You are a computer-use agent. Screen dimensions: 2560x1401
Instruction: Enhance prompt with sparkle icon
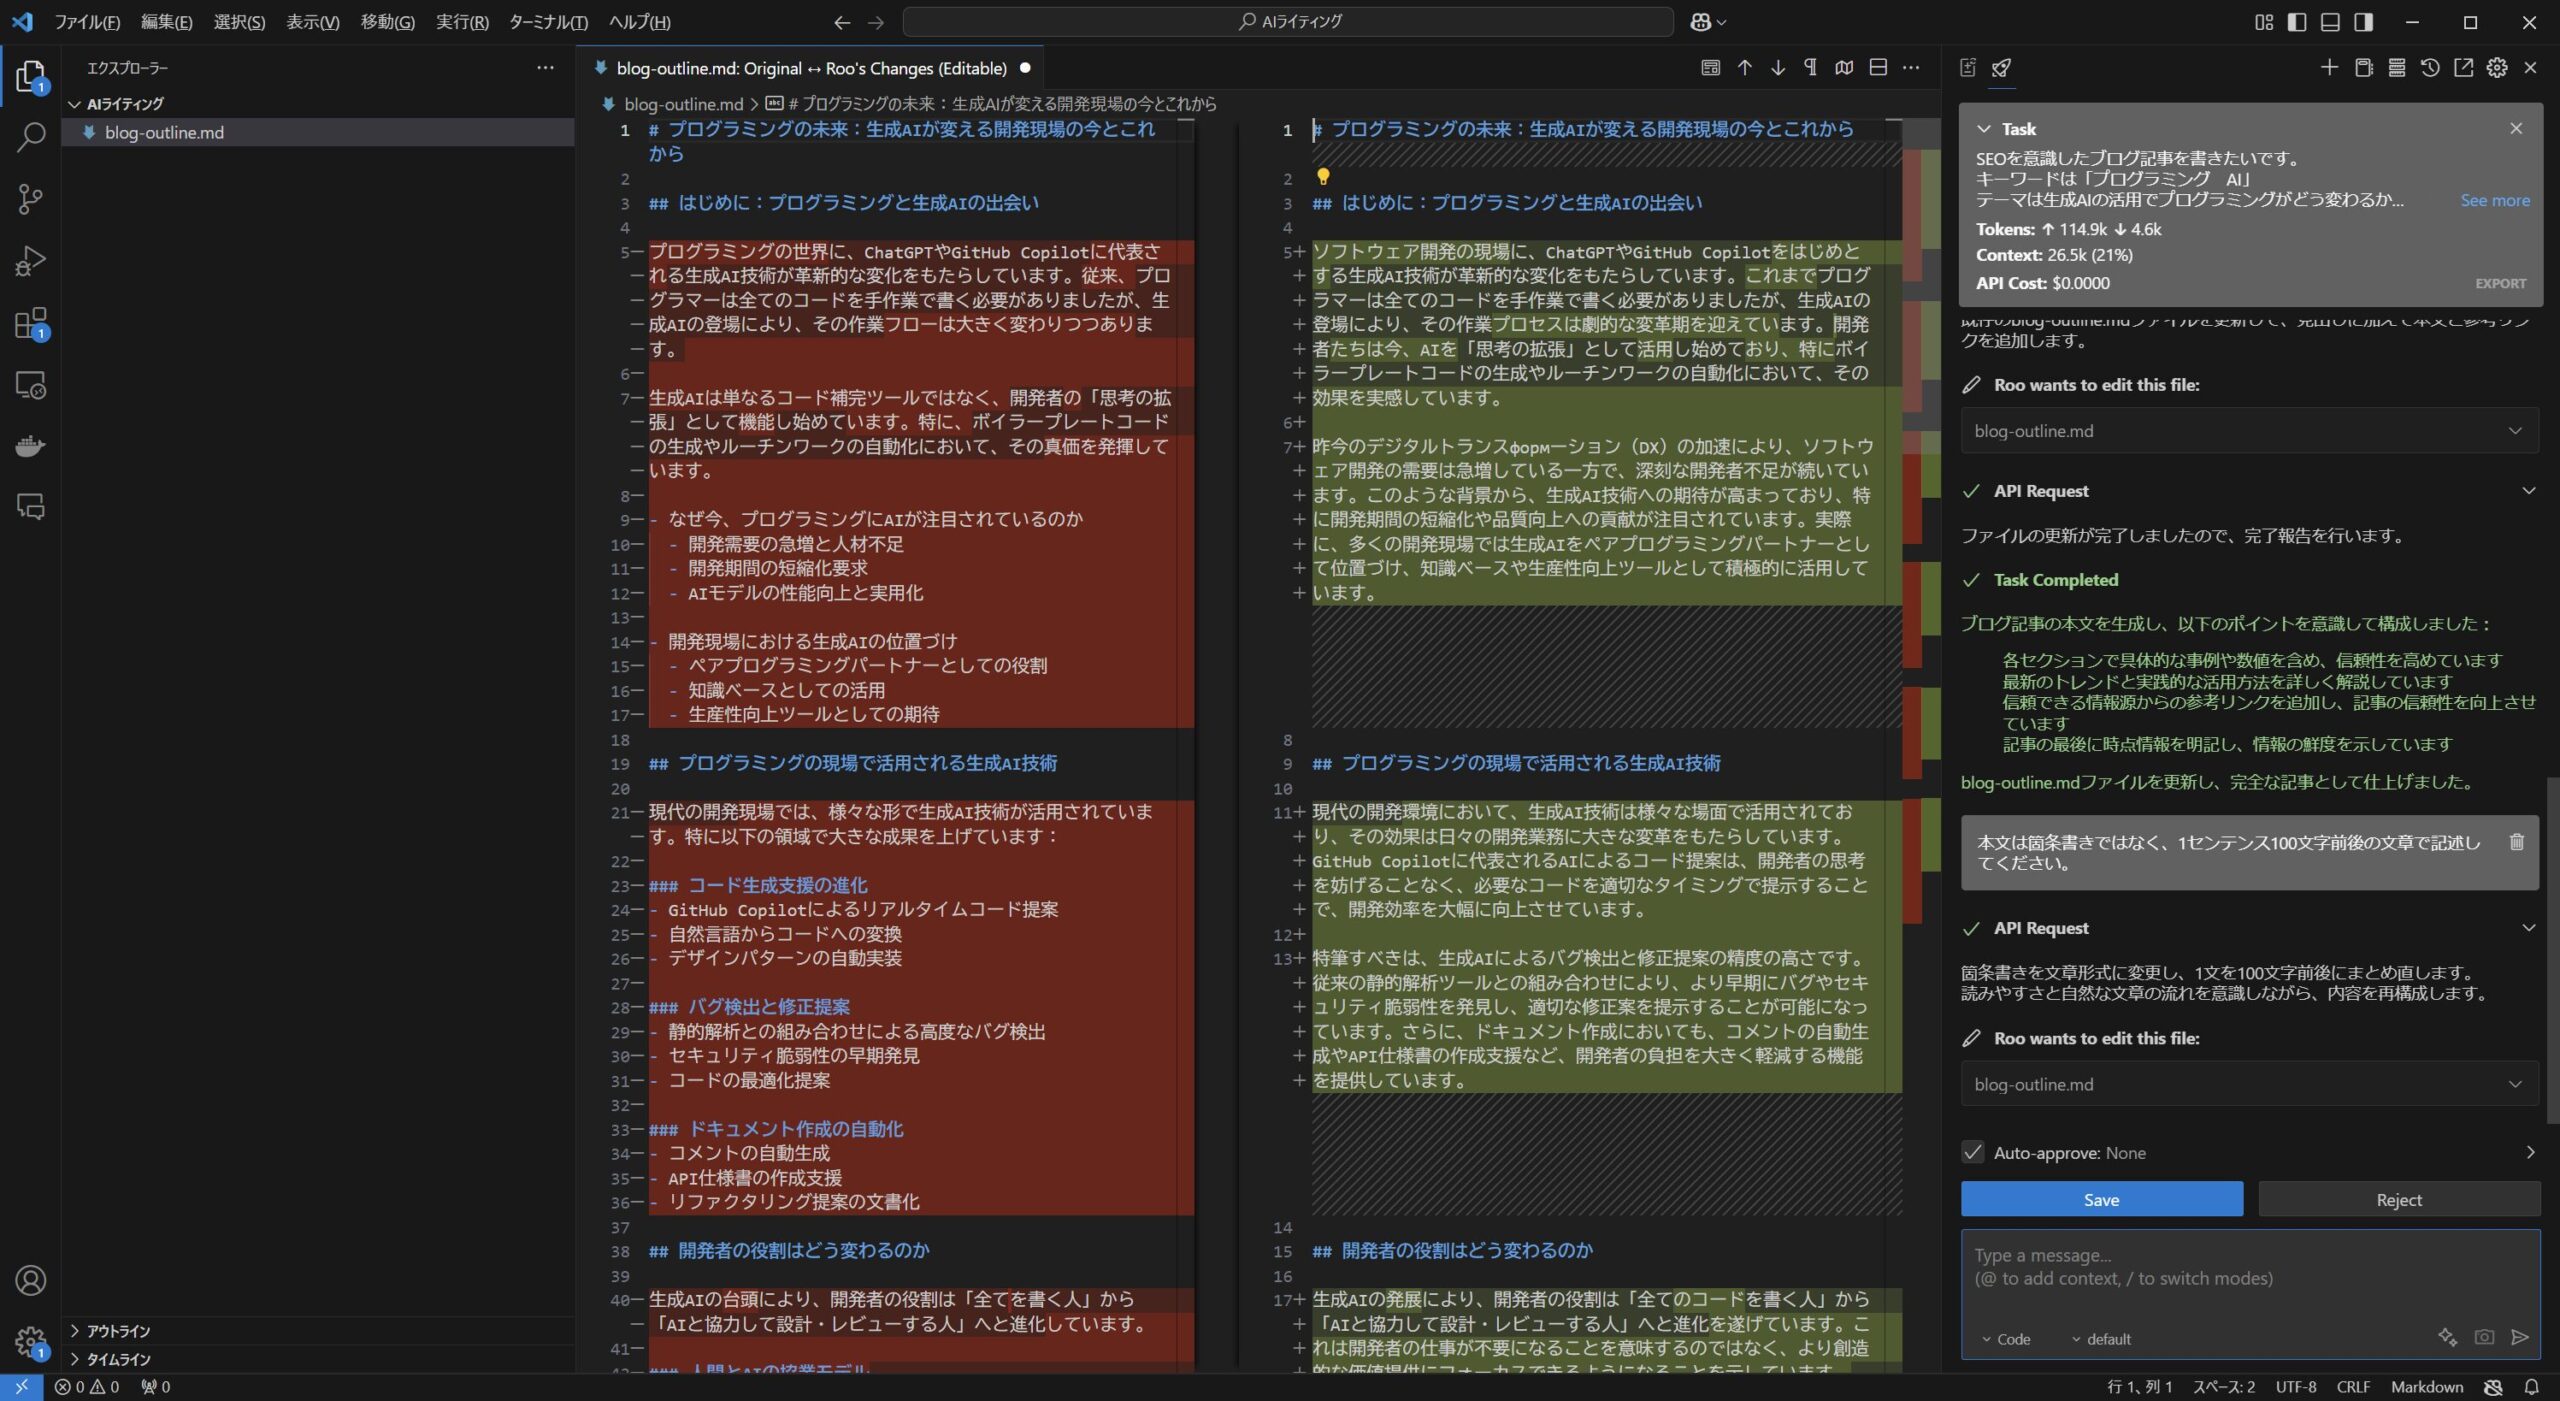tap(2447, 1337)
